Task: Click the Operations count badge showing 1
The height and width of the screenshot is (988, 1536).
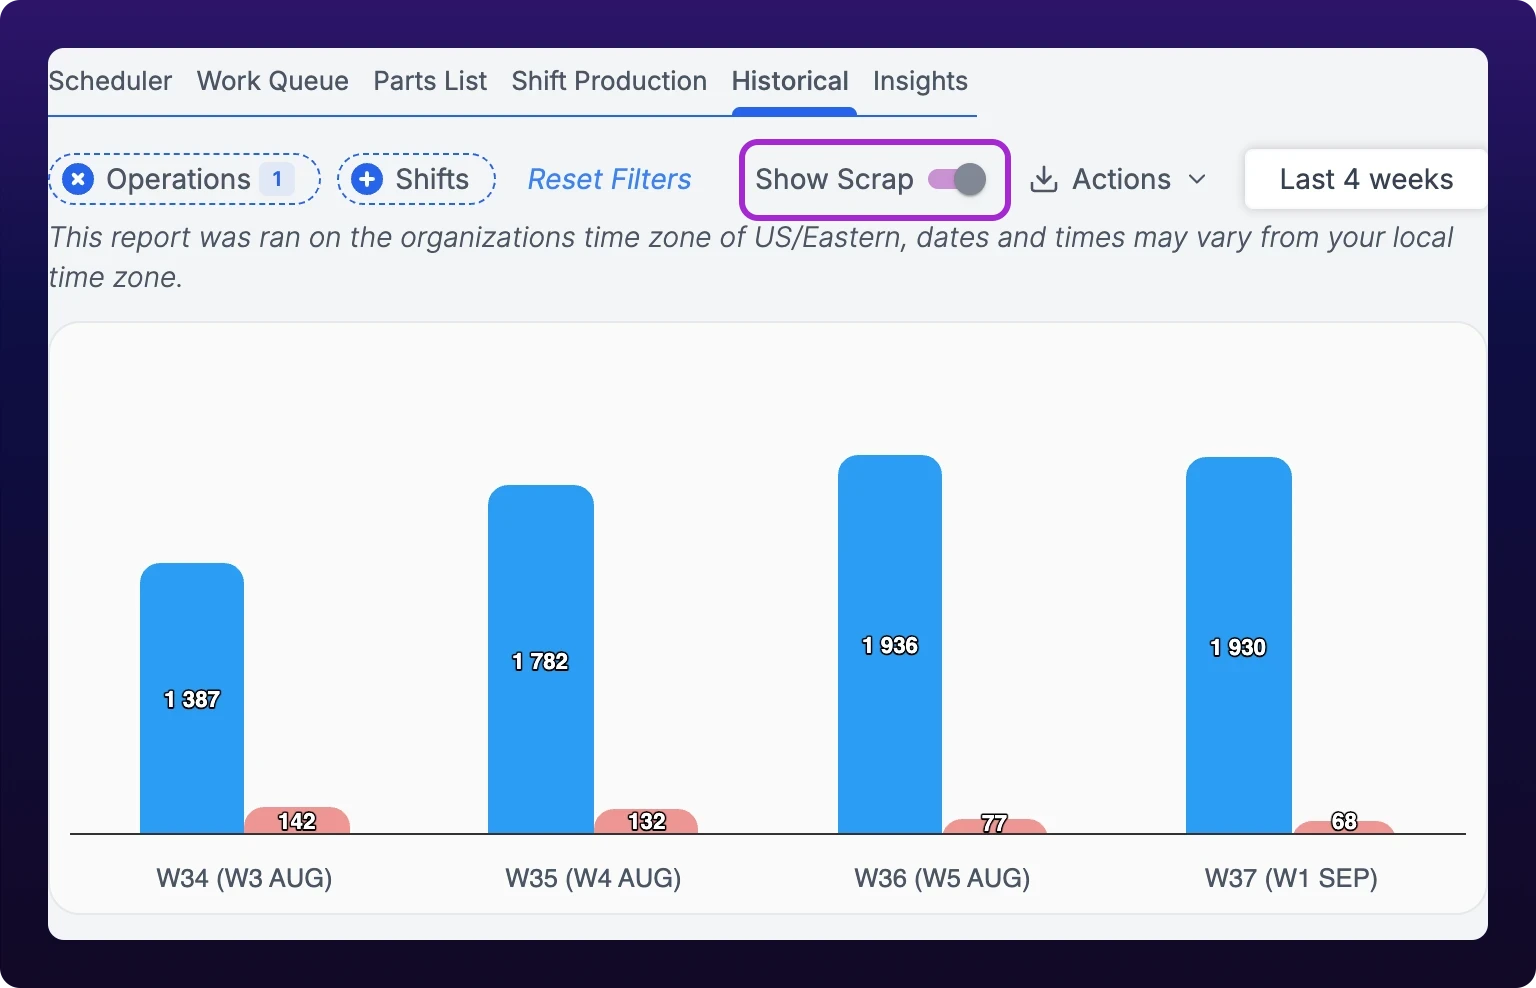Action: 277,179
